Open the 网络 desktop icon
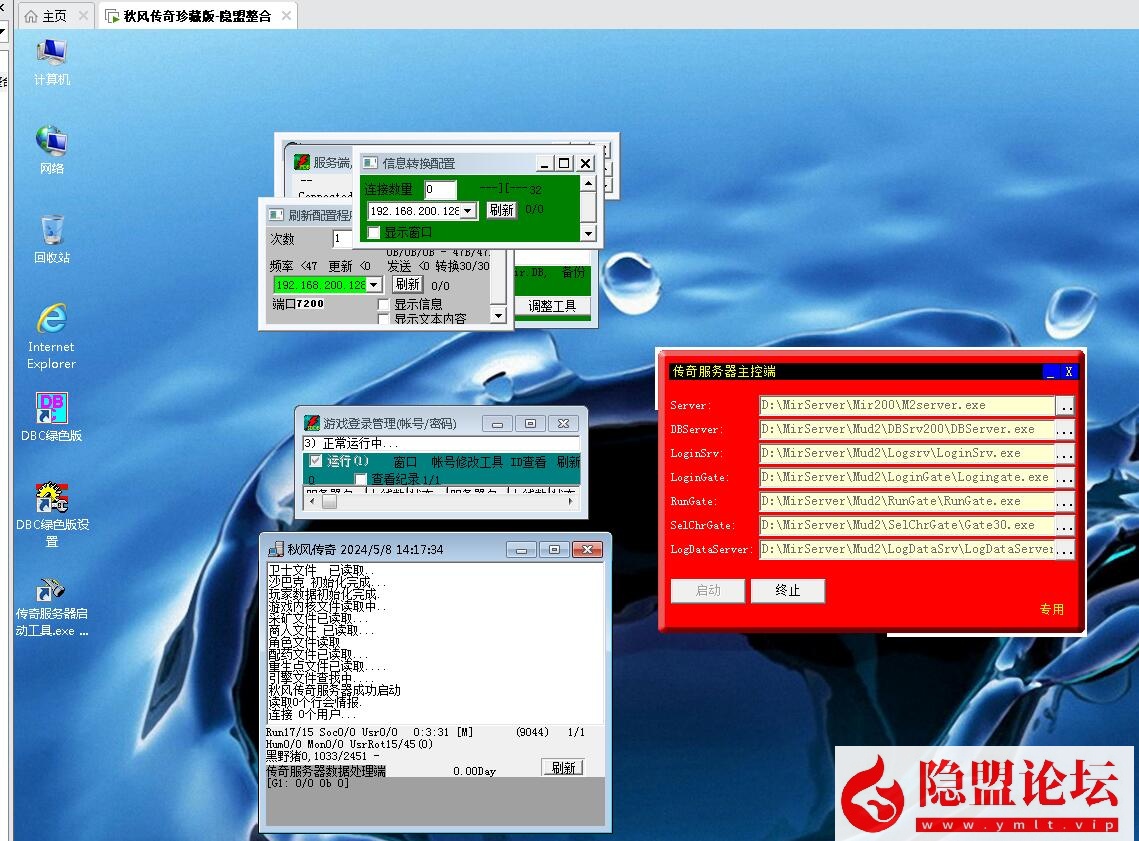Image resolution: width=1139 pixels, height=841 pixels. [52, 150]
